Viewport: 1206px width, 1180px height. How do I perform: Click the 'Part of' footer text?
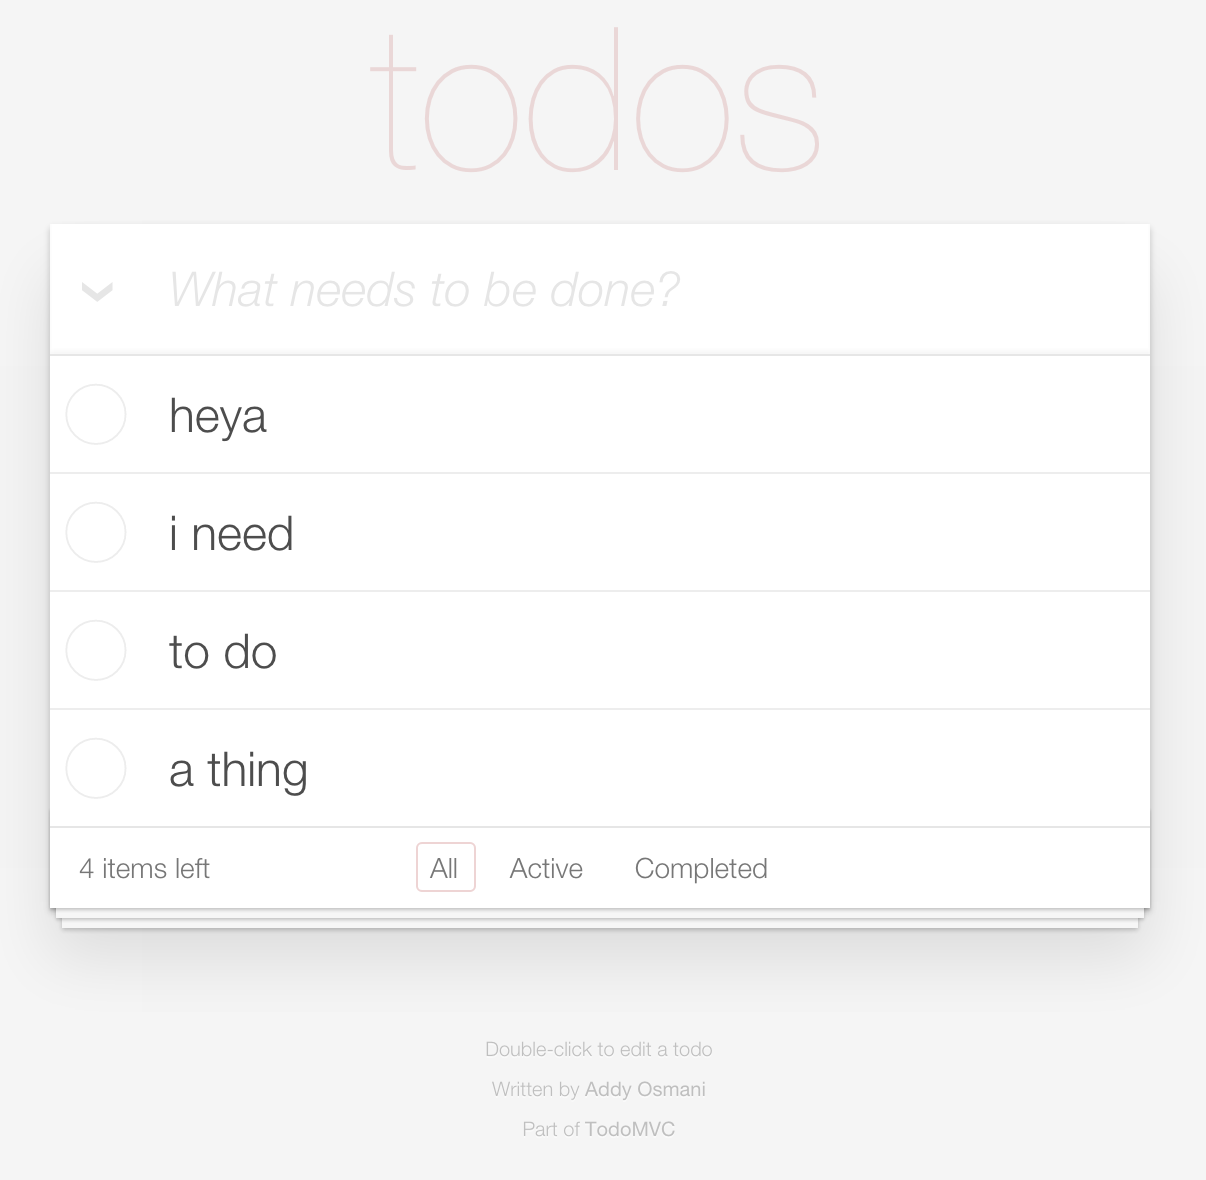coord(550,1129)
